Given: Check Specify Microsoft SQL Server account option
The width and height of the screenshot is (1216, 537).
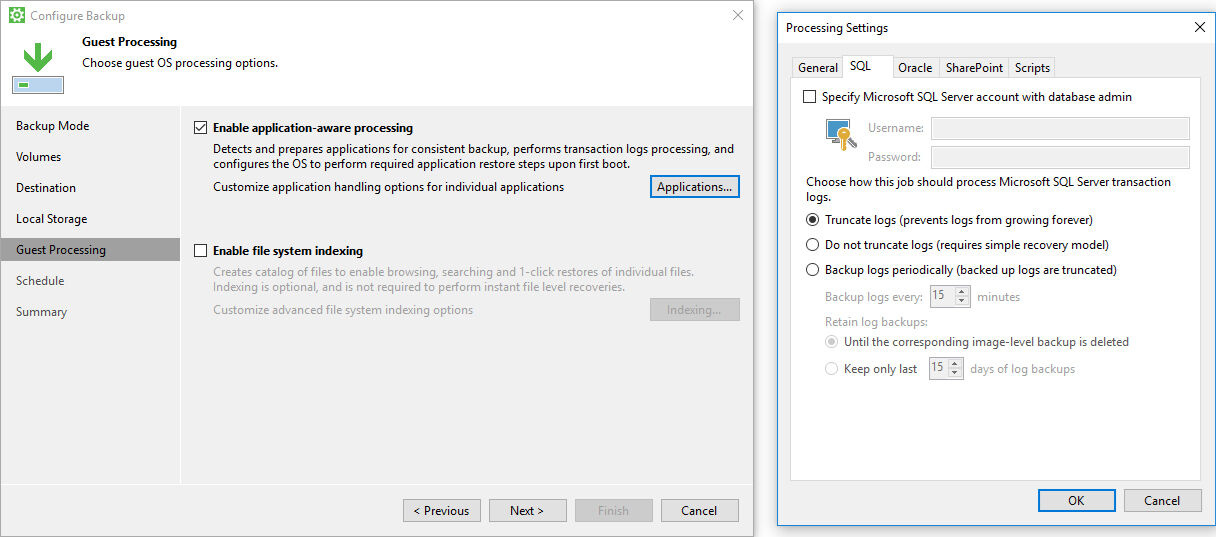Looking at the screenshot, I should pyautogui.click(x=809, y=97).
